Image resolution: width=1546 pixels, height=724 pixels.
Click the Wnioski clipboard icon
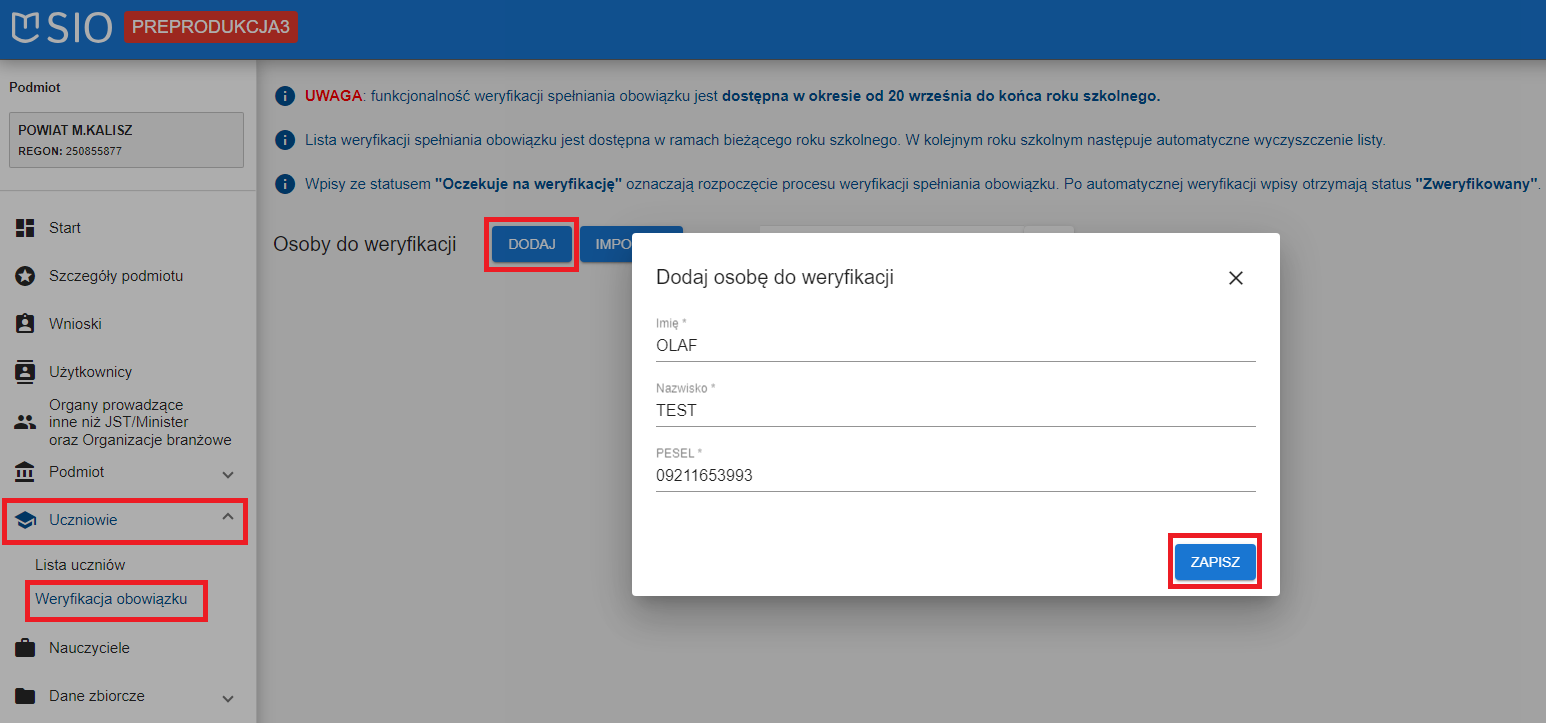[25, 324]
